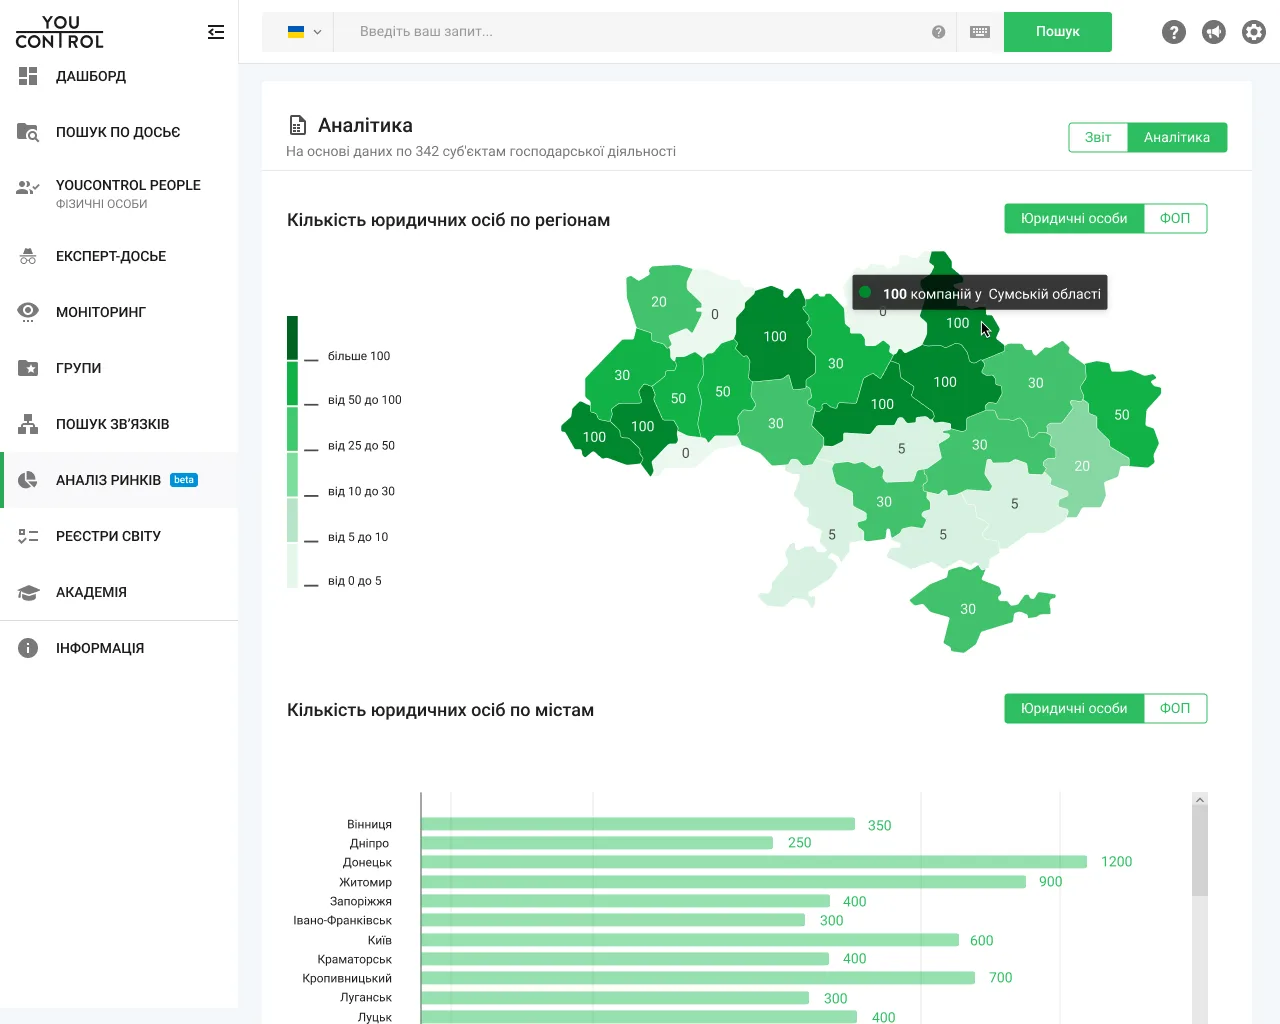Image resolution: width=1280 pixels, height=1024 pixels.
Task: Click the Моніторинг eye icon
Action: tap(28, 312)
